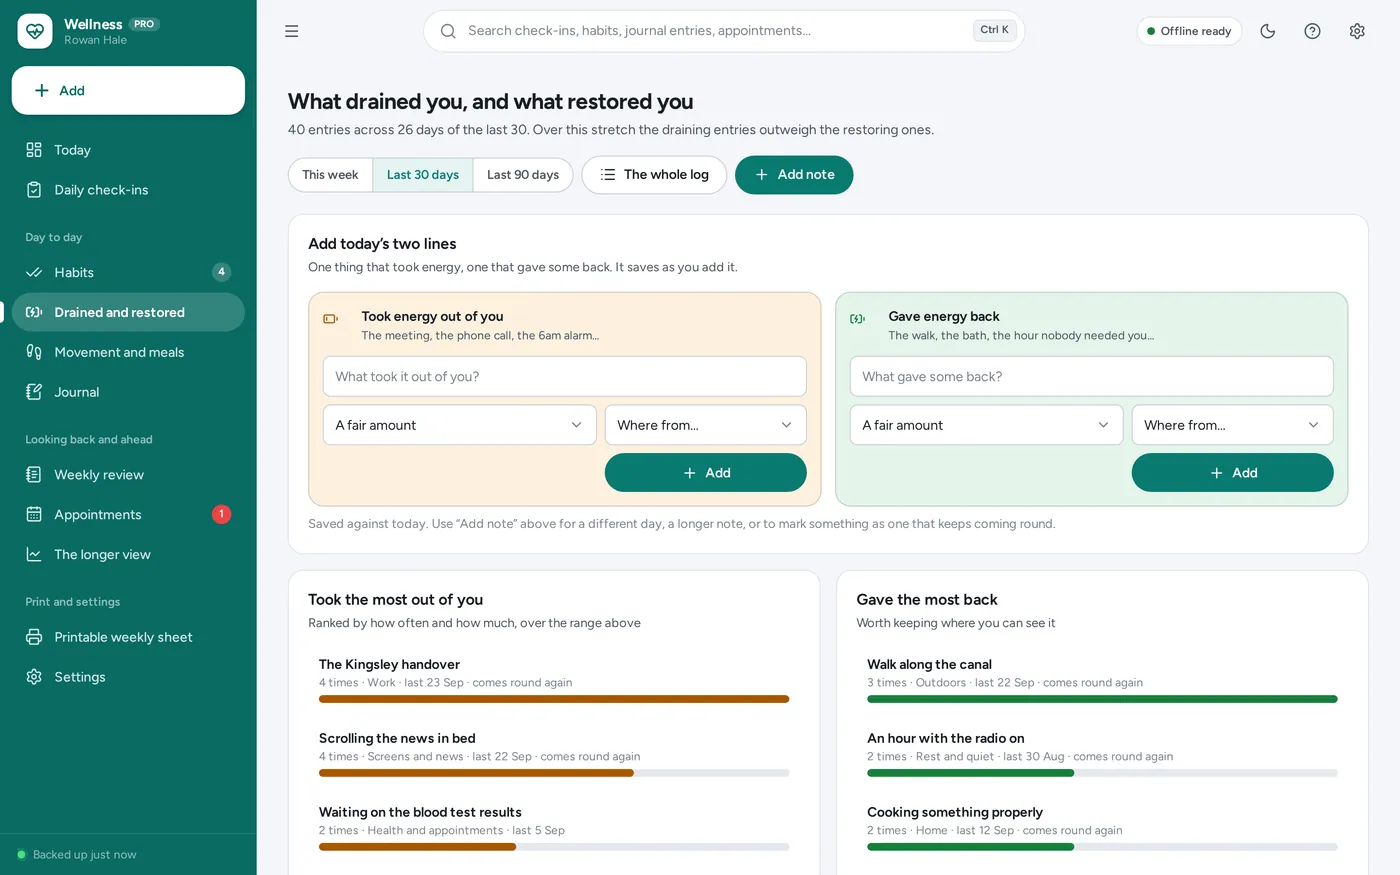1400x875 pixels.
Task: Click the Wellness heart logo icon
Action: 35,31
